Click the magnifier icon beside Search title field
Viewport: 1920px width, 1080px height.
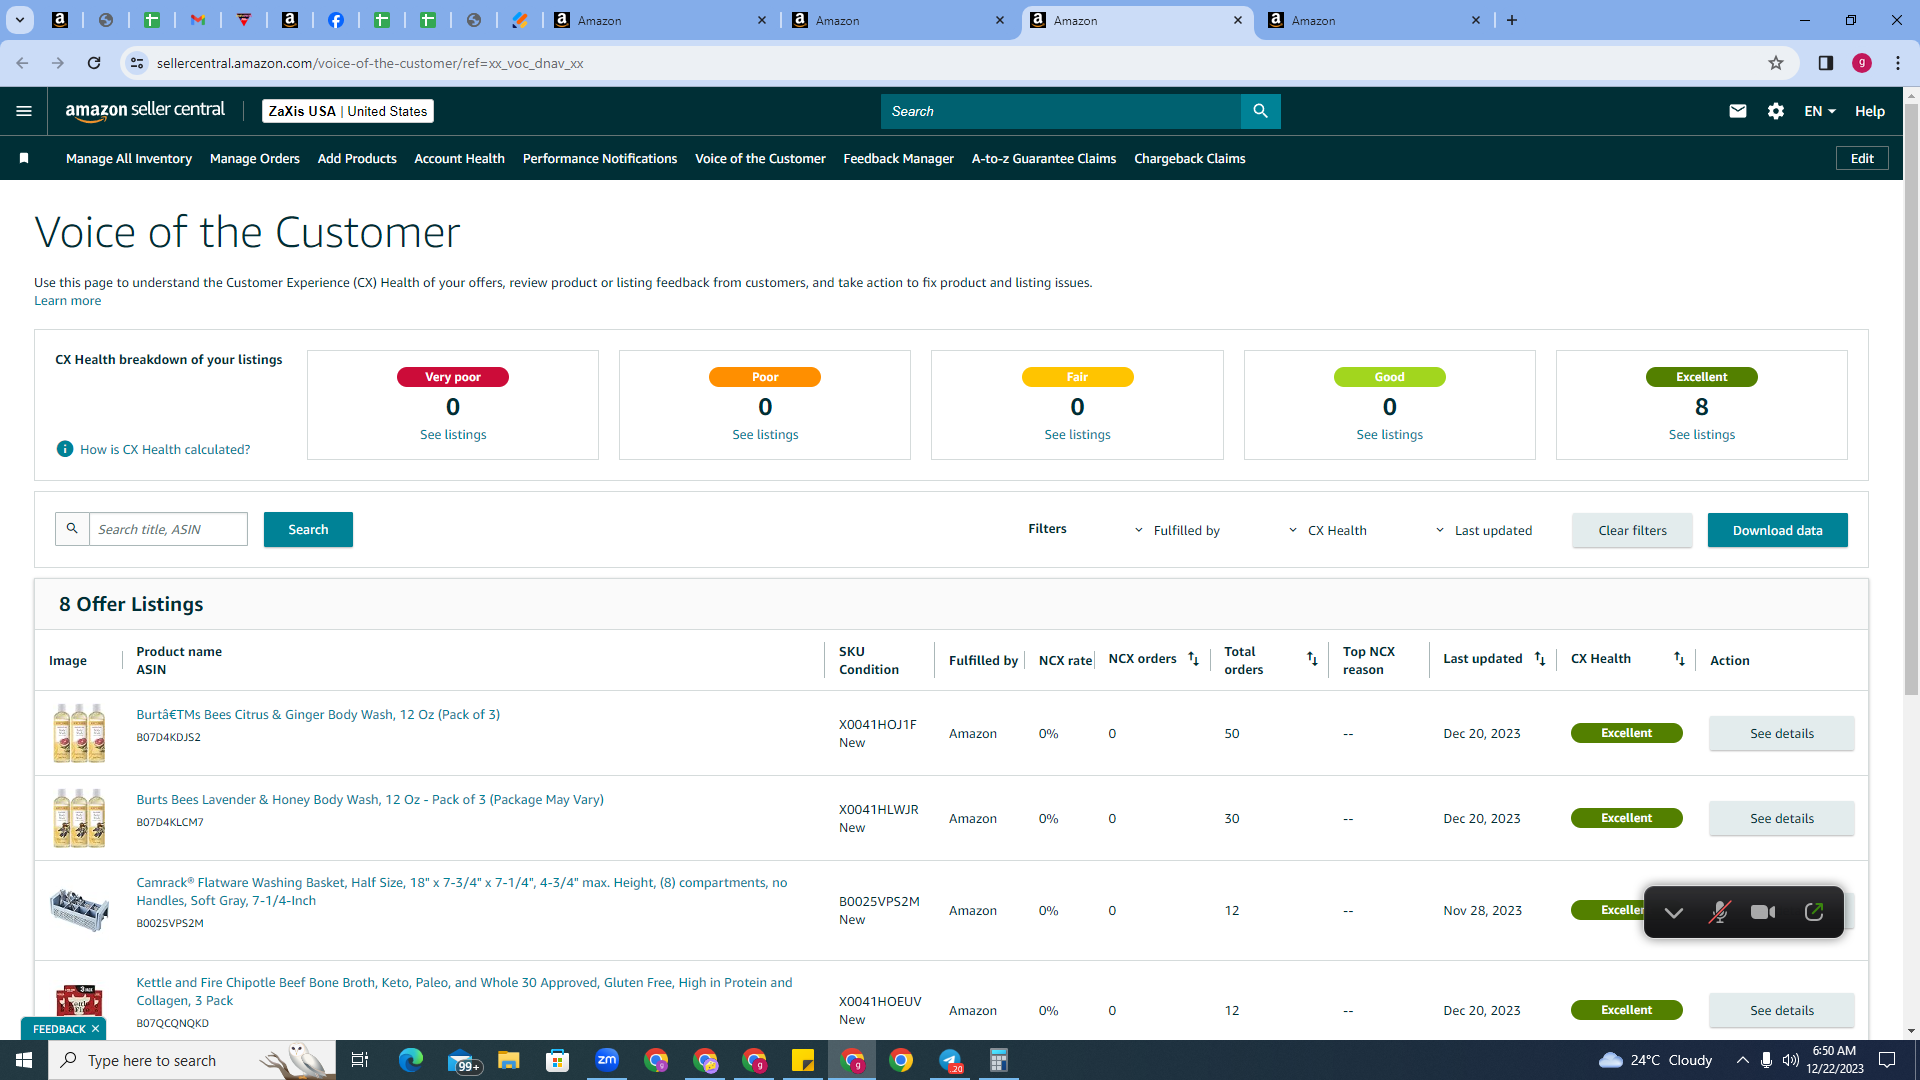click(72, 529)
